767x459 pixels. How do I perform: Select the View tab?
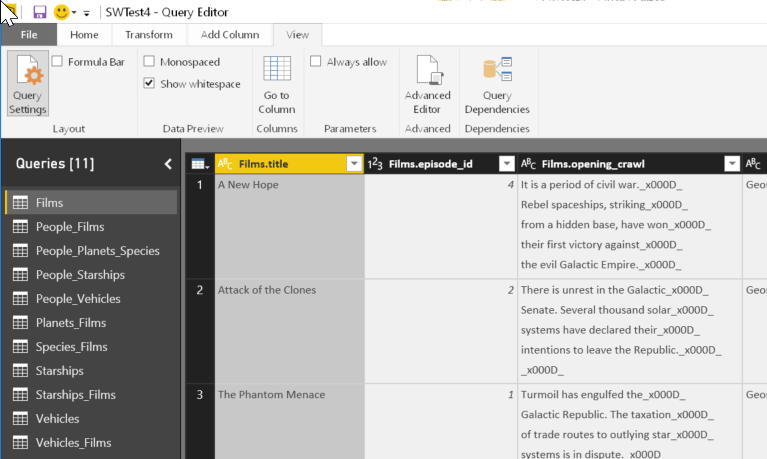tap(297, 35)
